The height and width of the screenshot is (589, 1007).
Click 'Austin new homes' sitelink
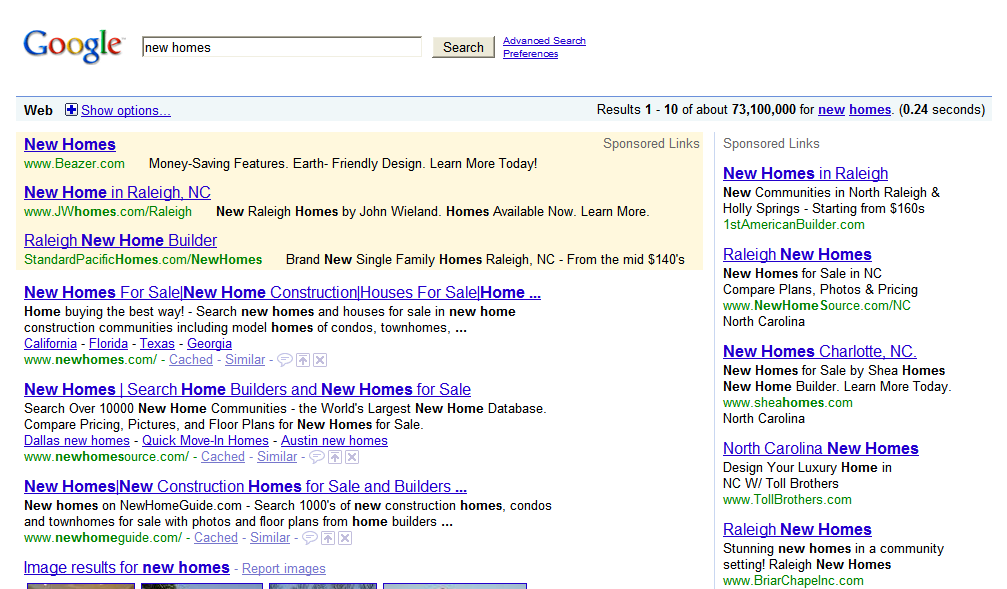point(334,441)
